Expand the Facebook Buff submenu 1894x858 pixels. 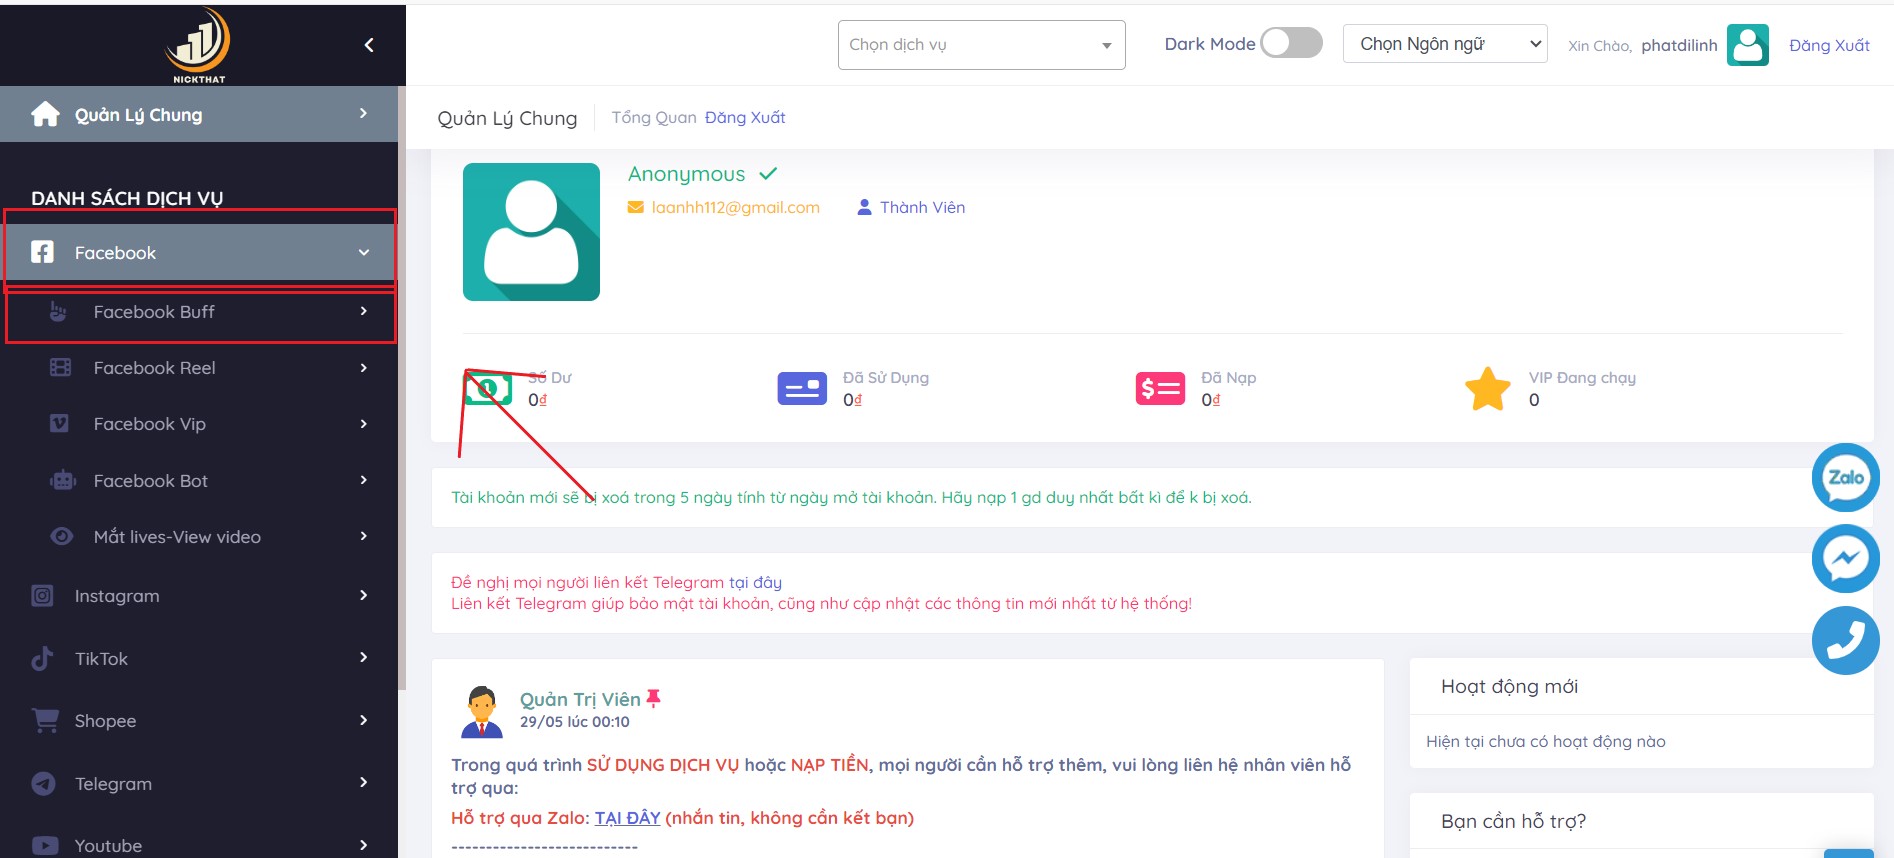click(x=201, y=312)
